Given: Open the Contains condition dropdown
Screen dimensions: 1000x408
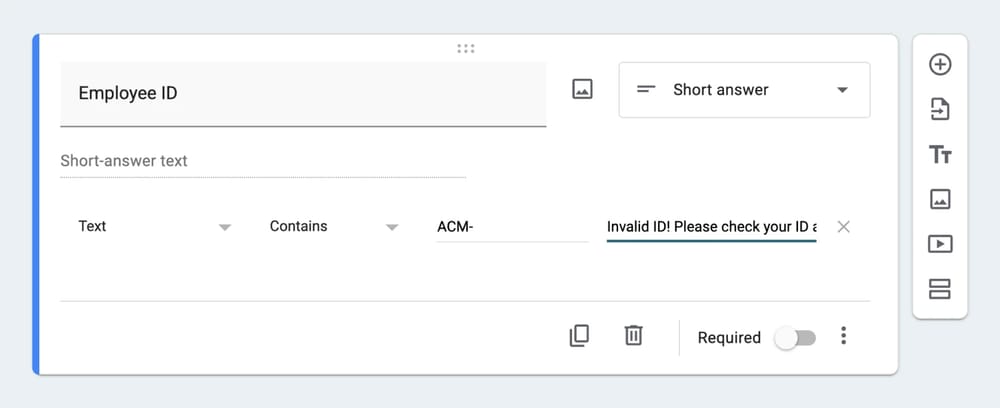Looking at the screenshot, I should tap(334, 227).
